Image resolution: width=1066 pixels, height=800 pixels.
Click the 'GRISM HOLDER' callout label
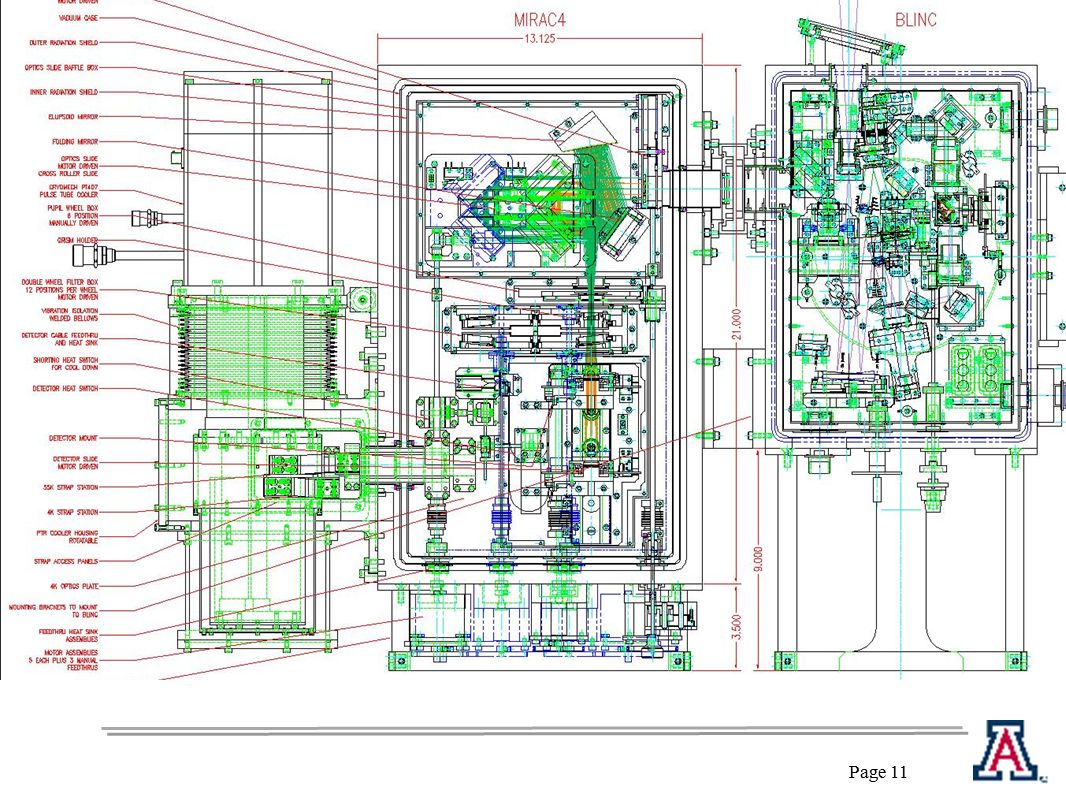(78, 241)
